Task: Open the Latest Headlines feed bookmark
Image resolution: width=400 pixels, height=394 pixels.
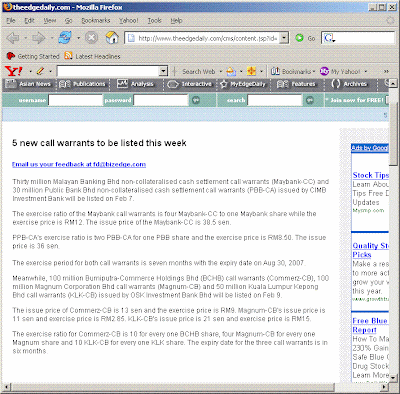Action: coord(92,56)
